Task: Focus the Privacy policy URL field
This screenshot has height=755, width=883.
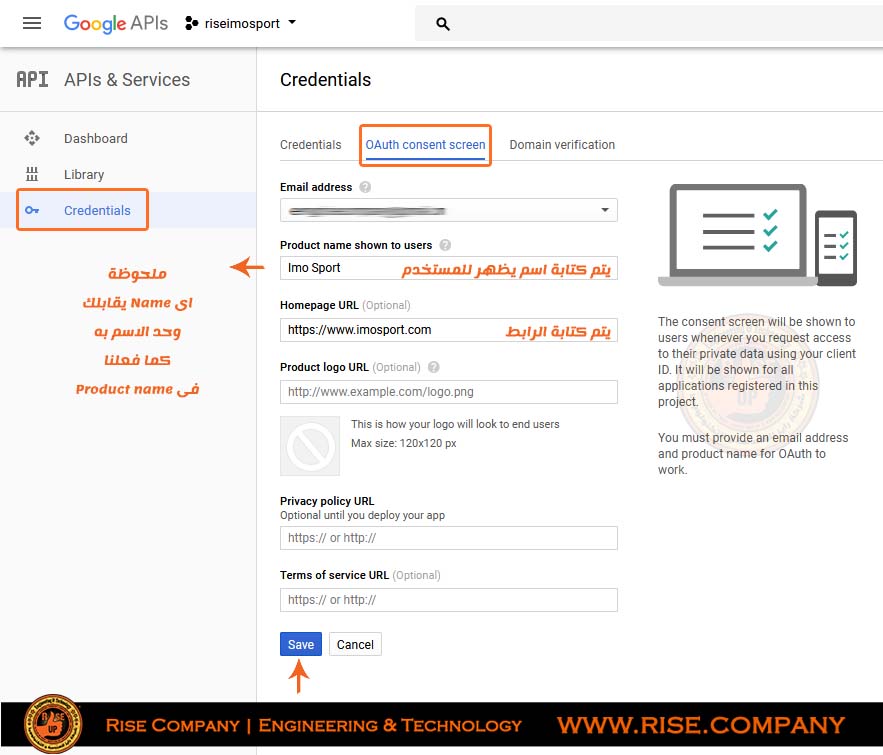Action: pyautogui.click(x=448, y=538)
